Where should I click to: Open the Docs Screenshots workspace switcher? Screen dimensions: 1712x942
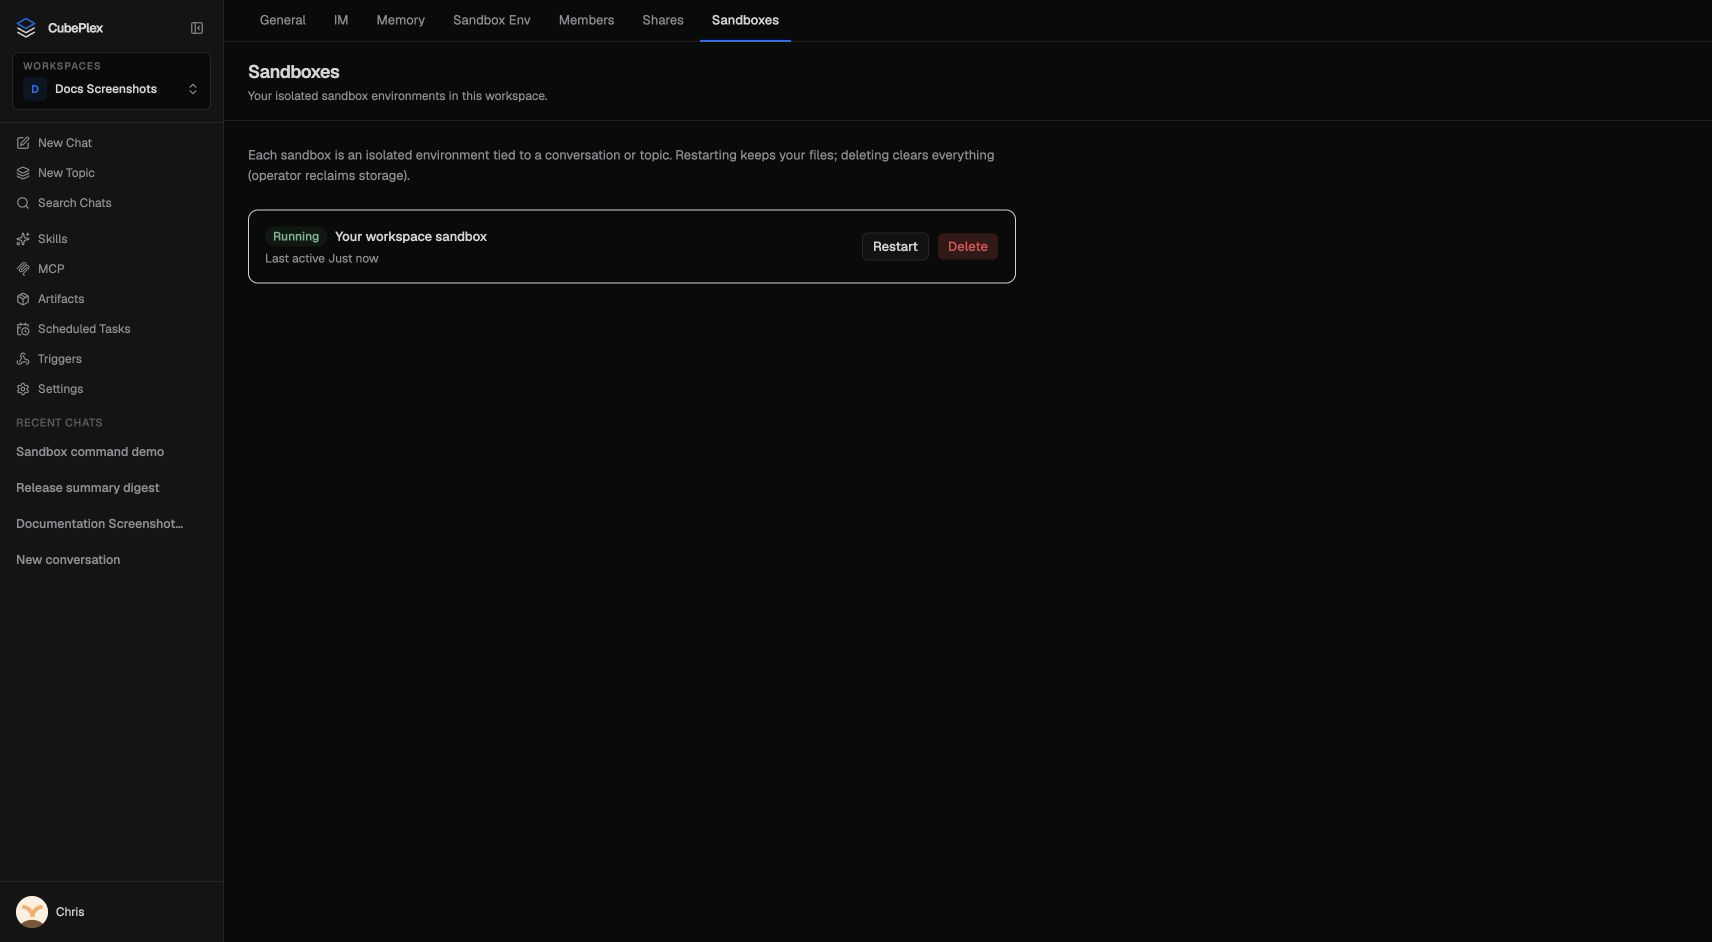[x=111, y=81]
